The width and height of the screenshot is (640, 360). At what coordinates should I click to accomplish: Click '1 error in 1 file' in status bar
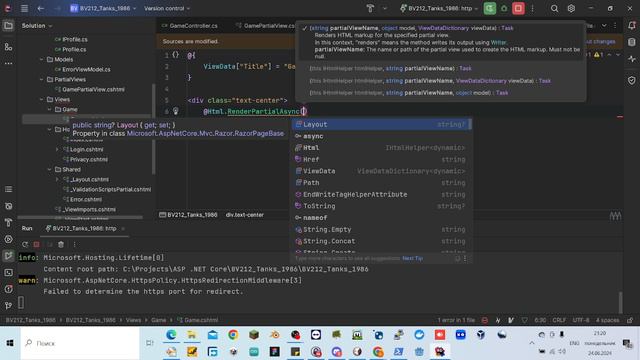456,320
